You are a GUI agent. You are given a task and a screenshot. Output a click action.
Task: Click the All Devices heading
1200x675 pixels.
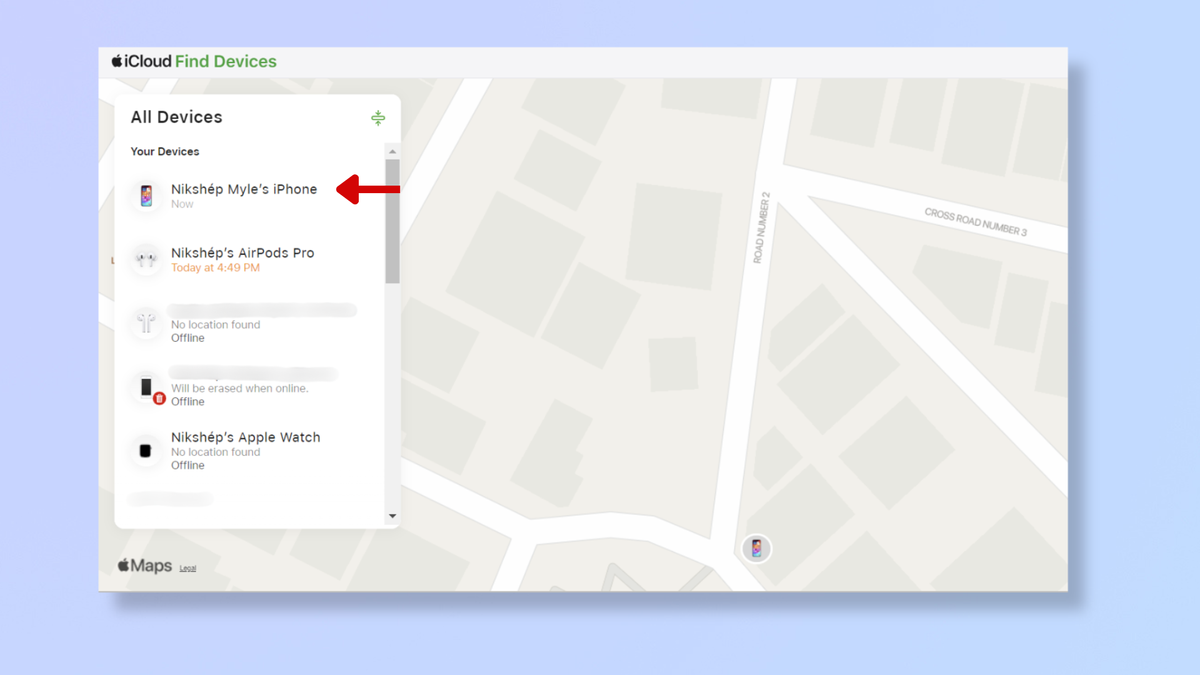click(x=176, y=117)
